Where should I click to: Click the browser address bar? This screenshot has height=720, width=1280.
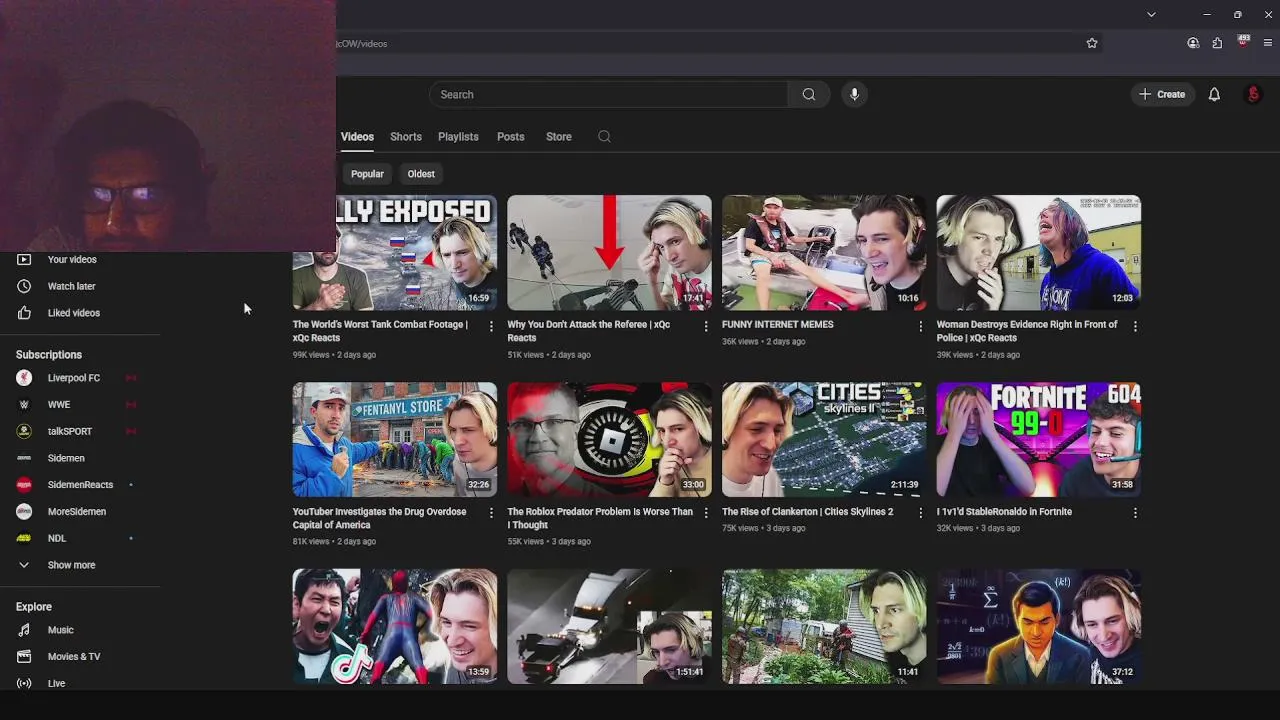pos(708,43)
